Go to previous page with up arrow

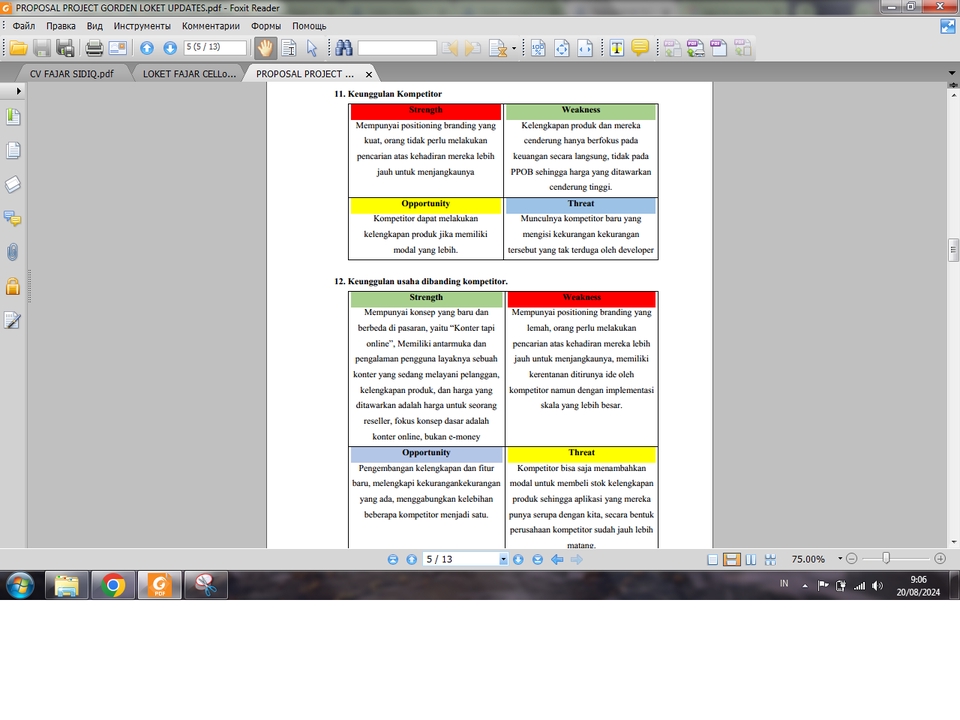147,48
